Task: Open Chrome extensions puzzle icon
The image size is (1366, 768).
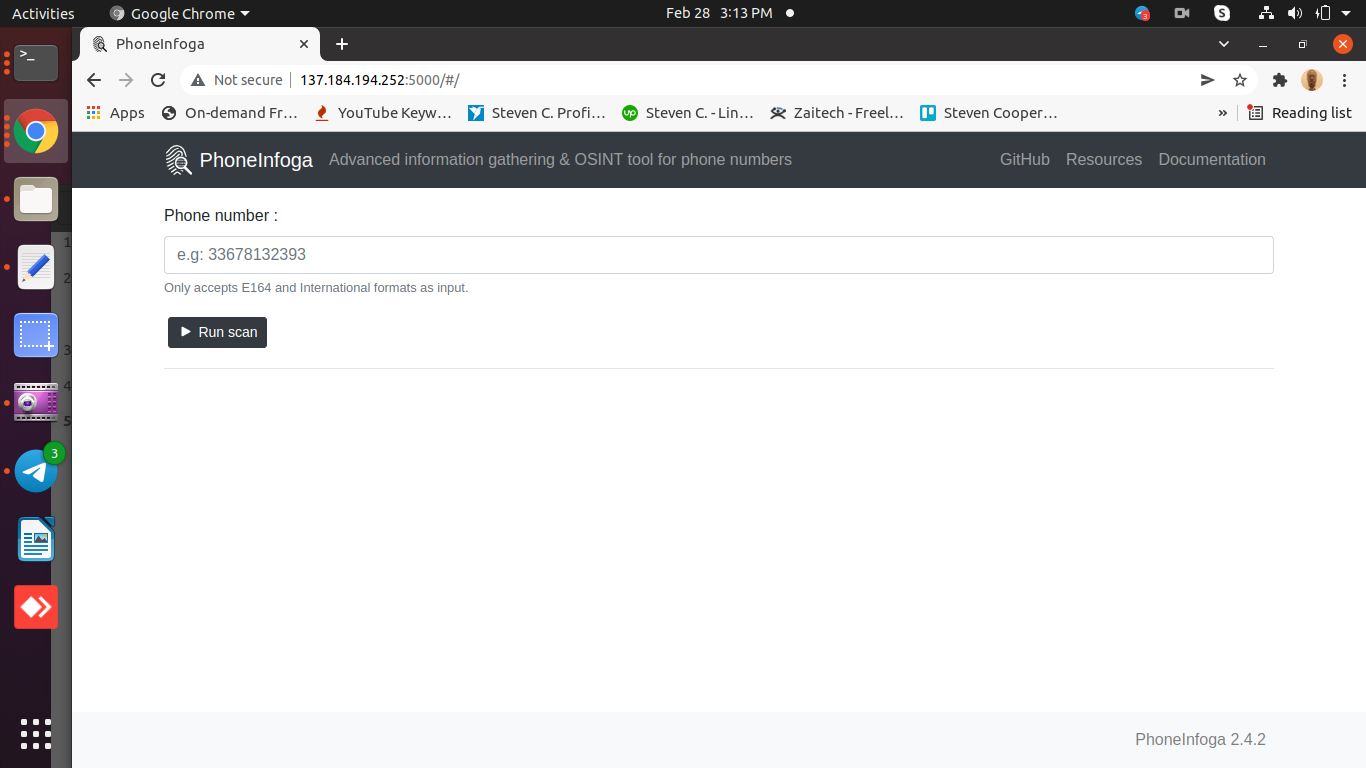Action: 1279,80
